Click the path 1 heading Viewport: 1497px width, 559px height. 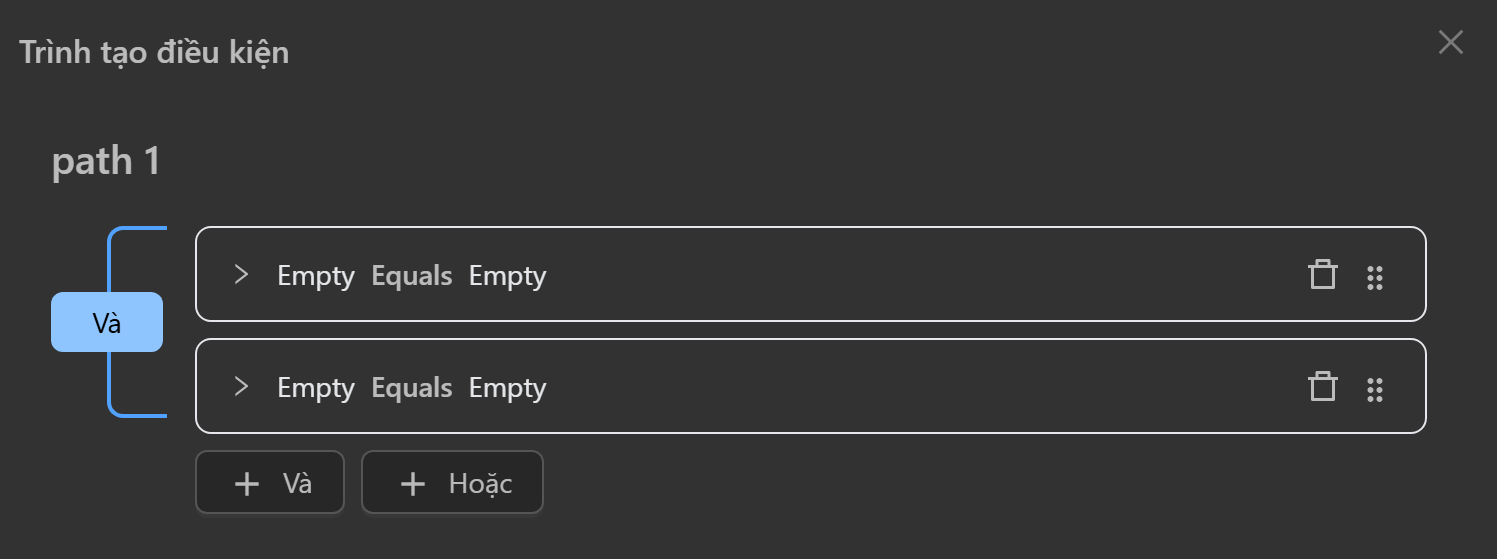click(x=106, y=161)
